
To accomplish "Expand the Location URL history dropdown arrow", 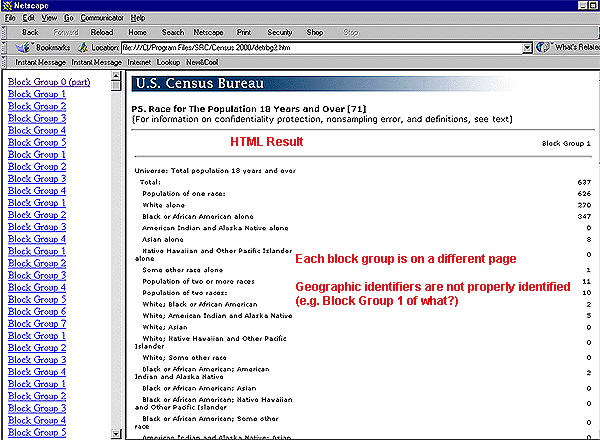I will 529,47.
